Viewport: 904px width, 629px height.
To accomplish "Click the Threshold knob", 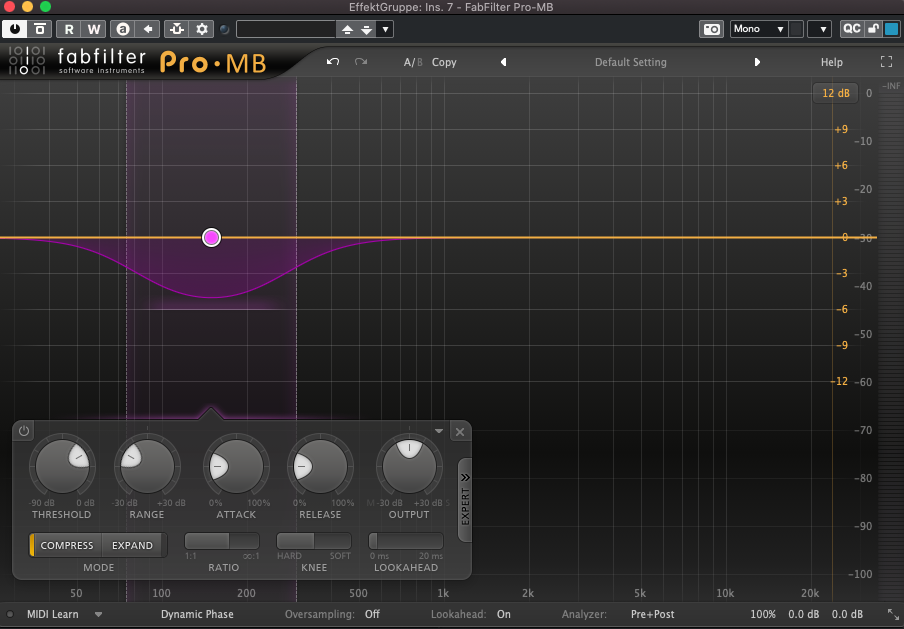I will click(62, 466).
